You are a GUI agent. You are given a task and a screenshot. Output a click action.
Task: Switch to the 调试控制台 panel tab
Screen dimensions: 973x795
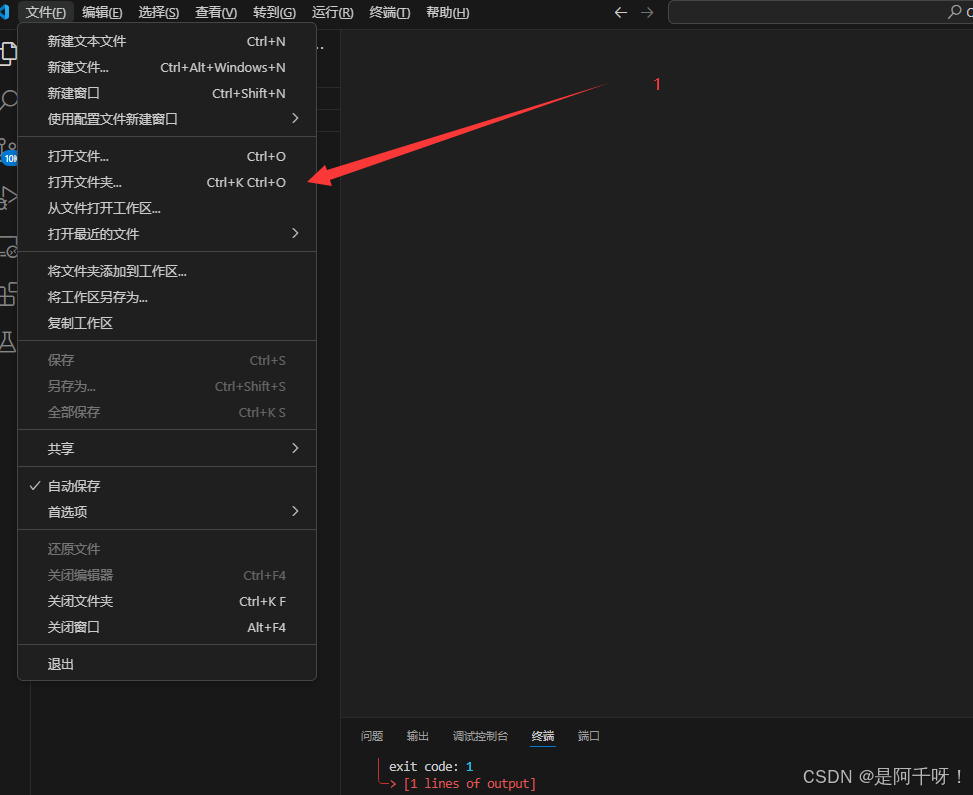(x=481, y=736)
